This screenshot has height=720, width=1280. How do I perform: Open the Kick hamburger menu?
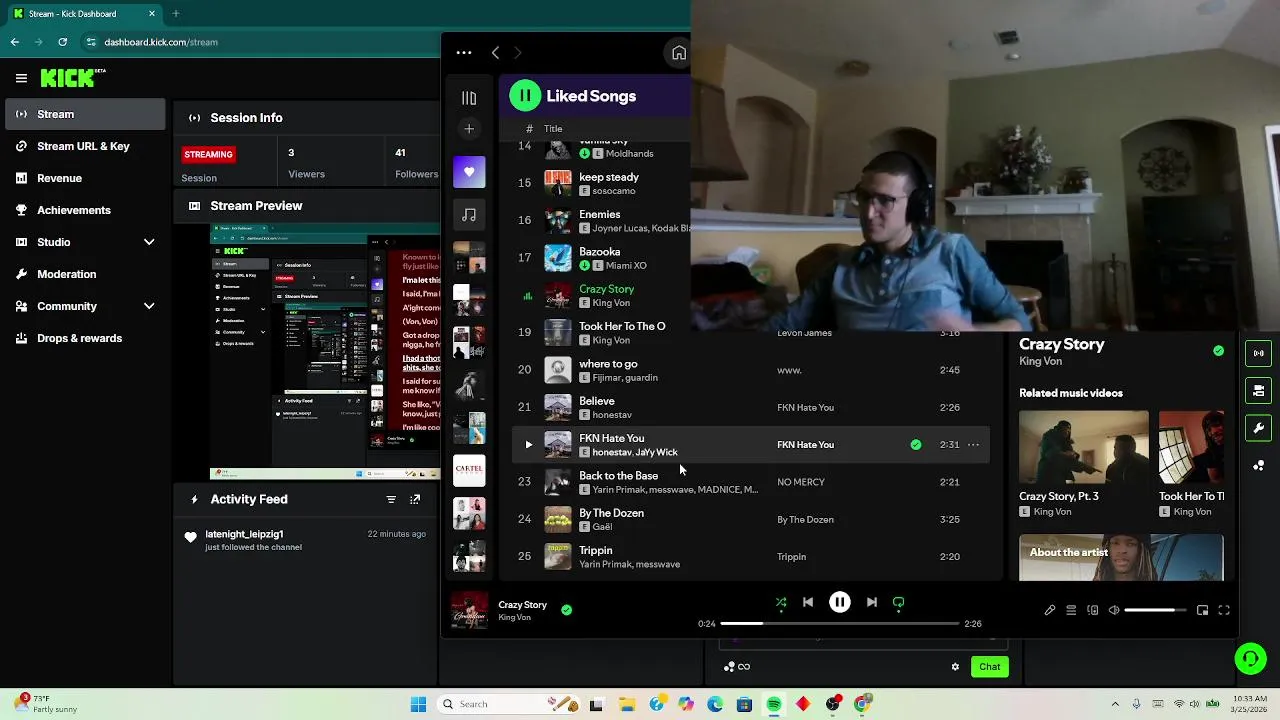21,78
